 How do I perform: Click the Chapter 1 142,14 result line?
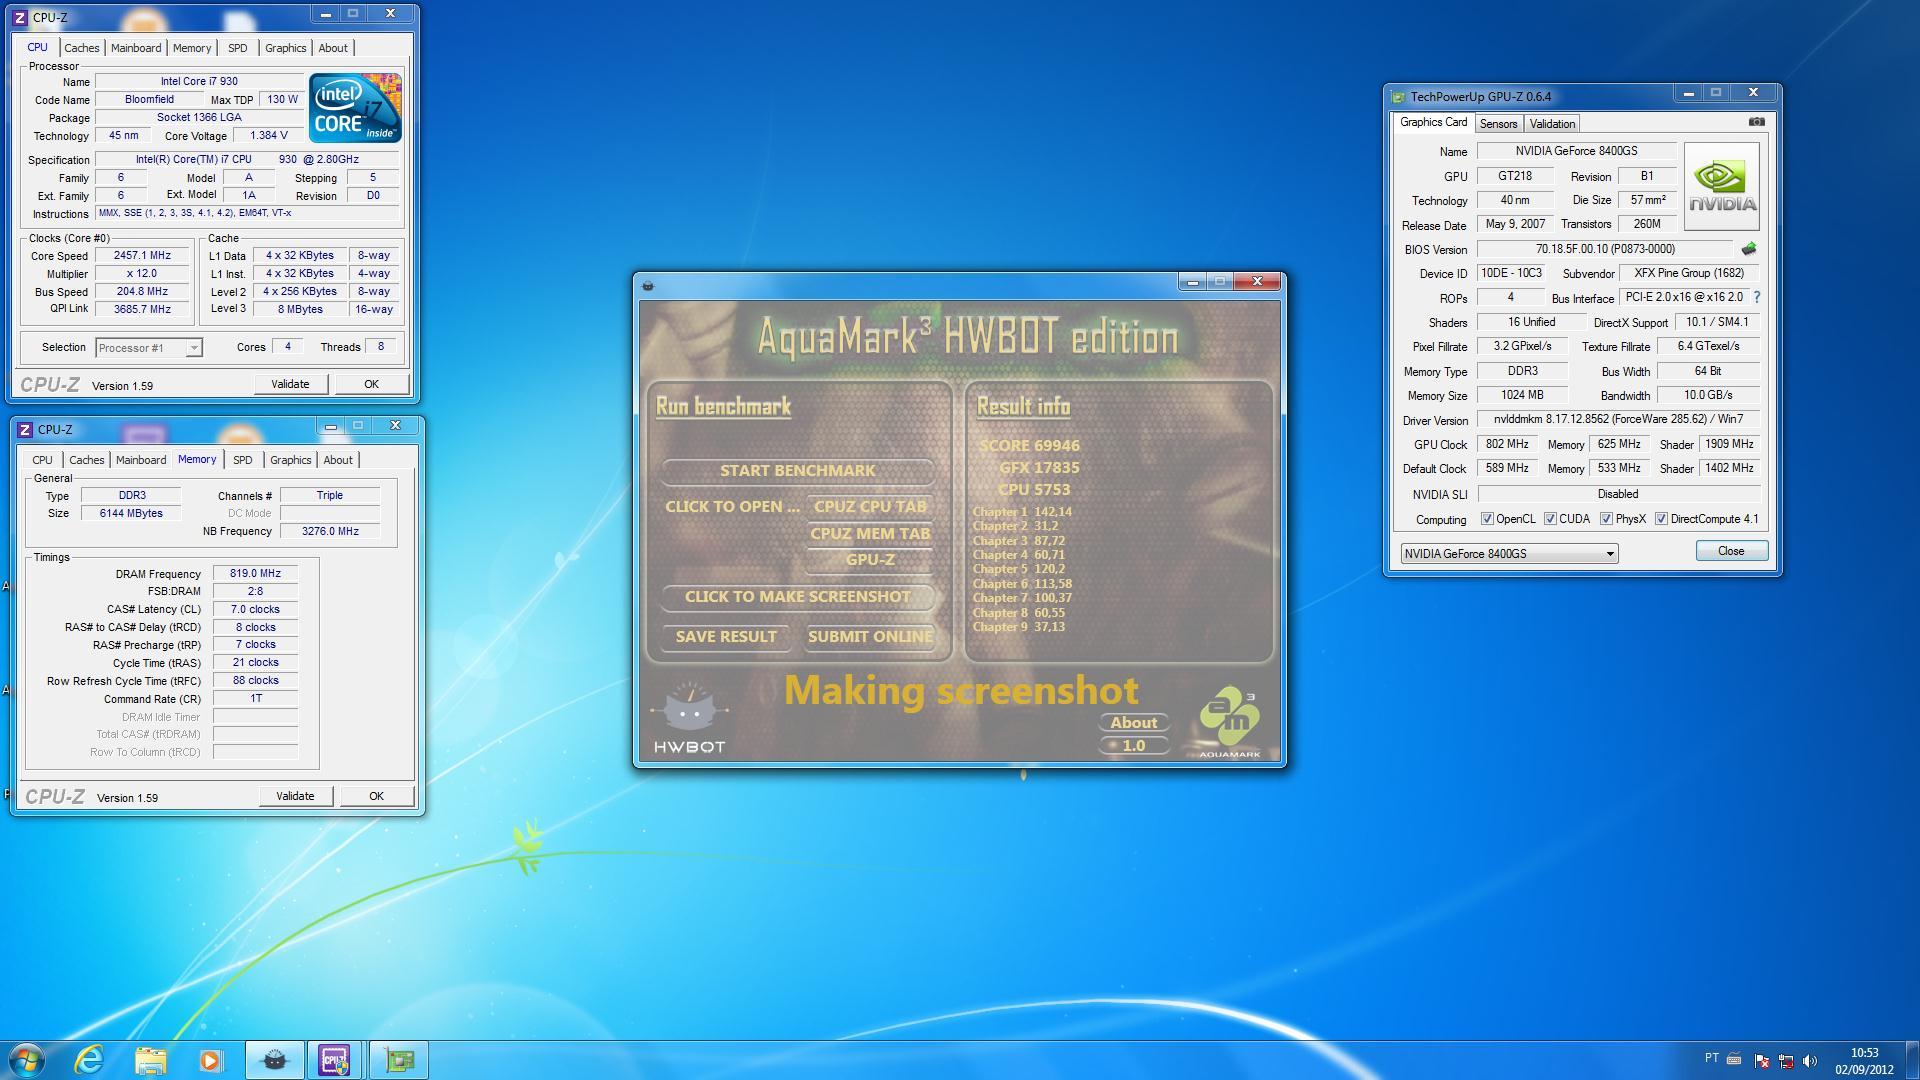[1022, 511]
